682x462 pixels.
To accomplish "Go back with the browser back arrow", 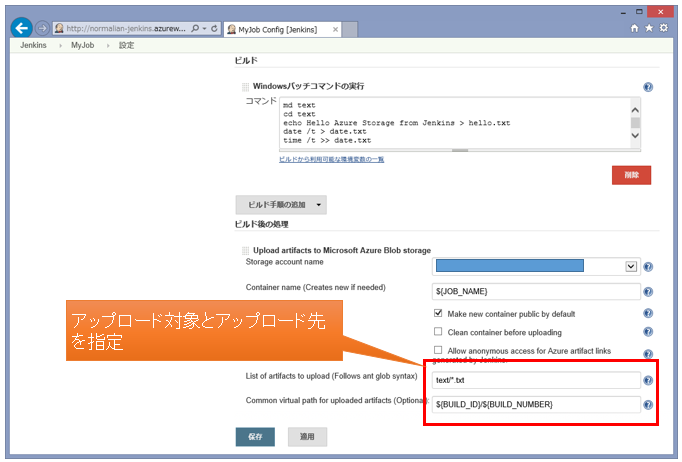I will (x=21, y=28).
